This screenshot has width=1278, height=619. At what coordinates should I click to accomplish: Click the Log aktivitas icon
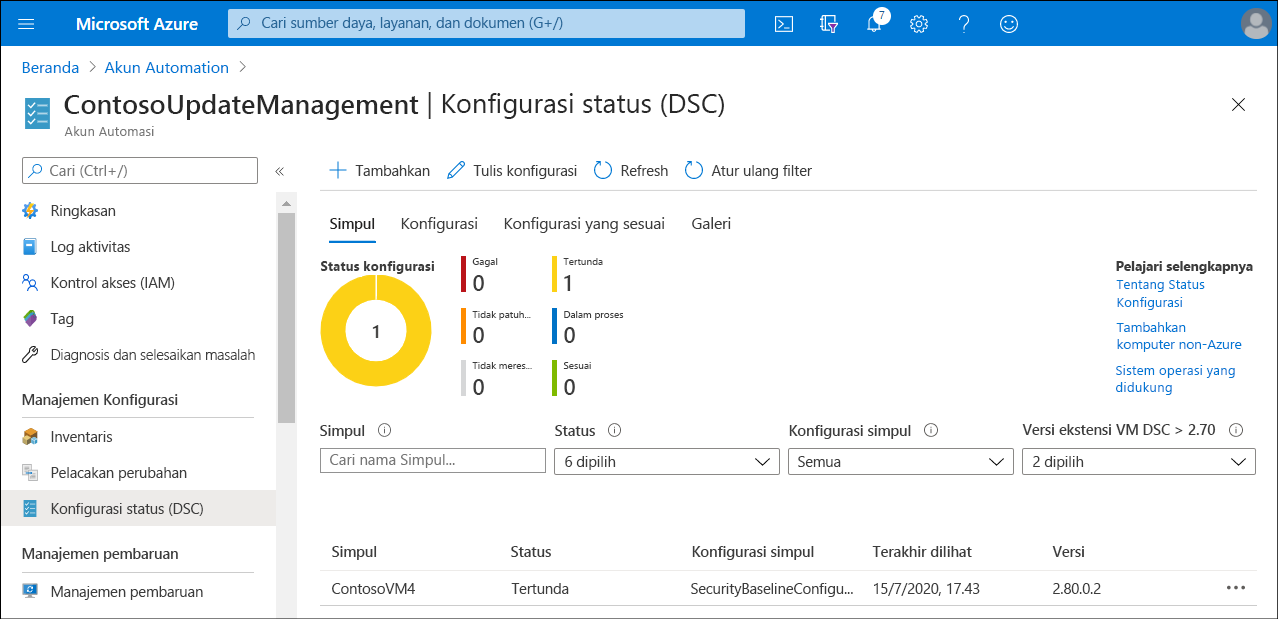click(x=31, y=247)
